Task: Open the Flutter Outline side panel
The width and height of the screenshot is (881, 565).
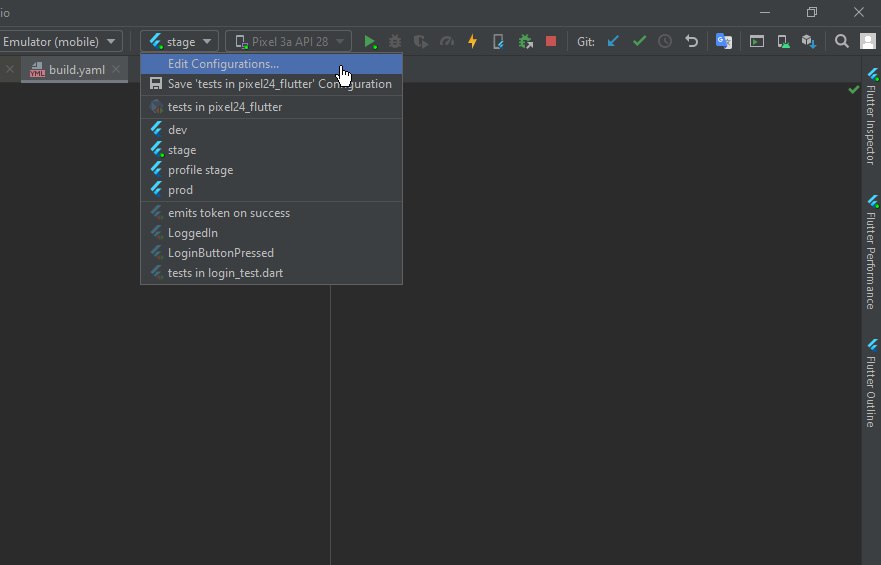Action: pos(871,384)
